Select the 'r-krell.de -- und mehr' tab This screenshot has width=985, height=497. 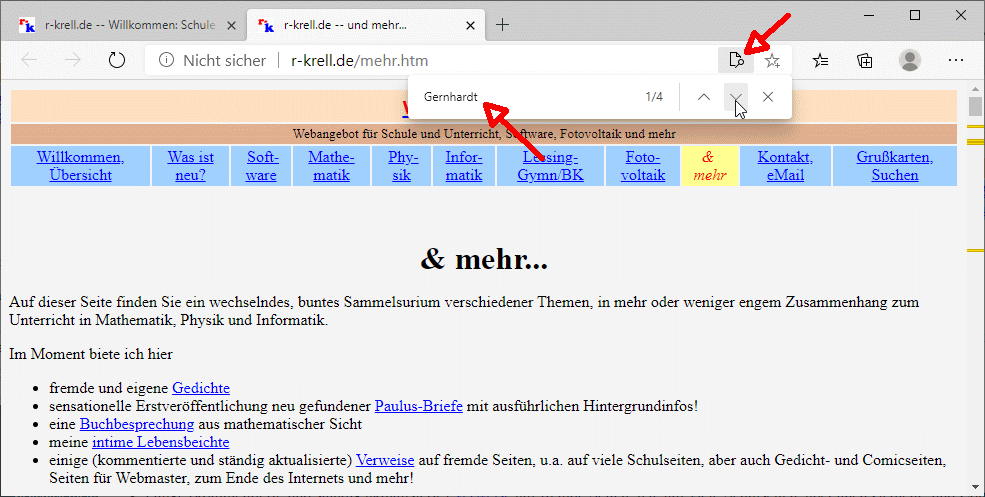coord(355,24)
